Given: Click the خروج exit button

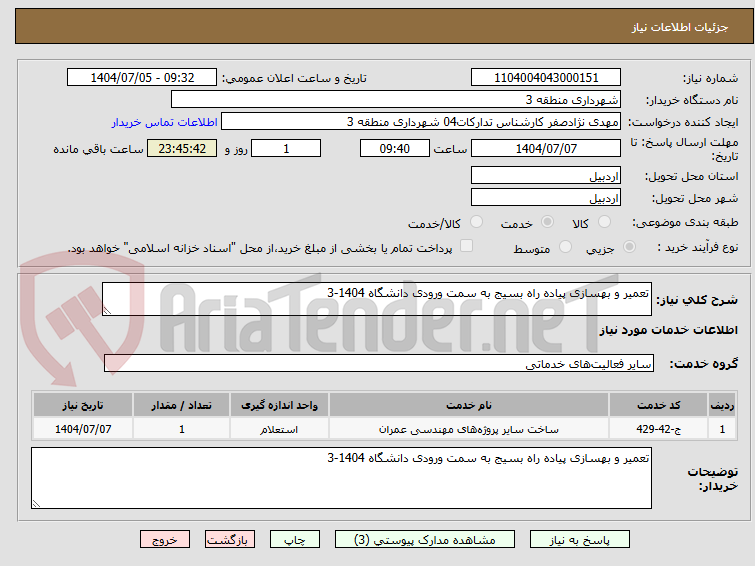Looking at the screenshot, I should pos(165,540).
